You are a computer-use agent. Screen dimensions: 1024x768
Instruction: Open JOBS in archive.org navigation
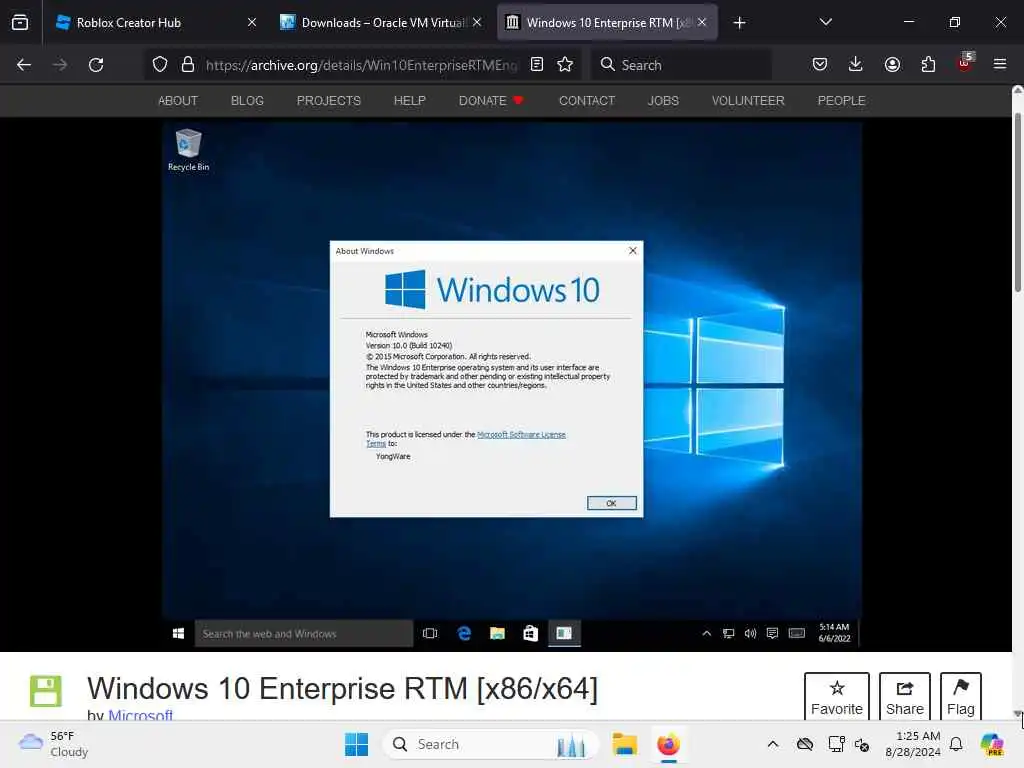[663, 101]
